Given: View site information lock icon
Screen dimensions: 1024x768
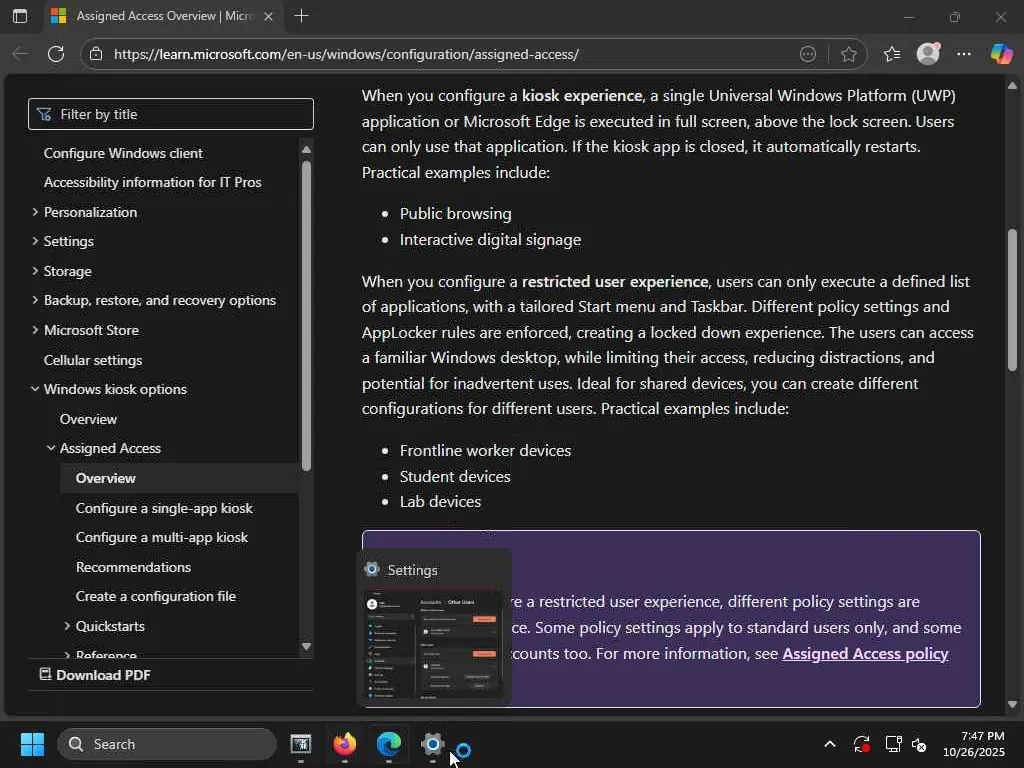Looking at the screenshot, I should click(x=96, y=54).
